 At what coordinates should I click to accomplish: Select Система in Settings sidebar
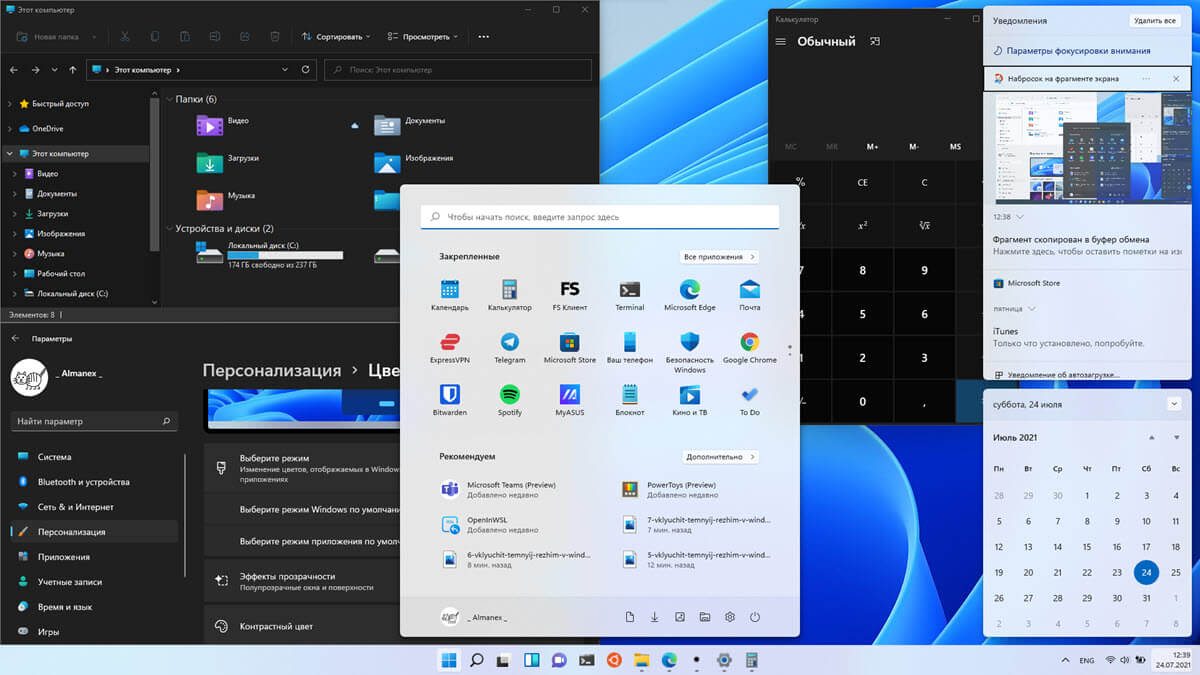[94, 457]
